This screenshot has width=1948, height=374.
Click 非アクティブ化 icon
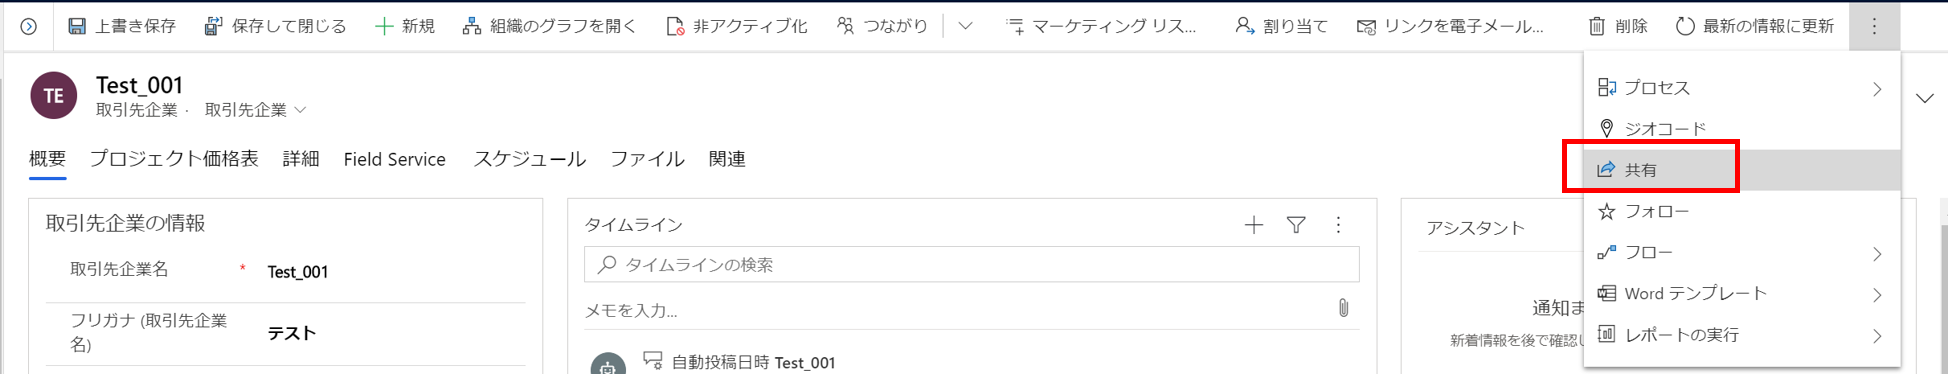tap(675, 26)
